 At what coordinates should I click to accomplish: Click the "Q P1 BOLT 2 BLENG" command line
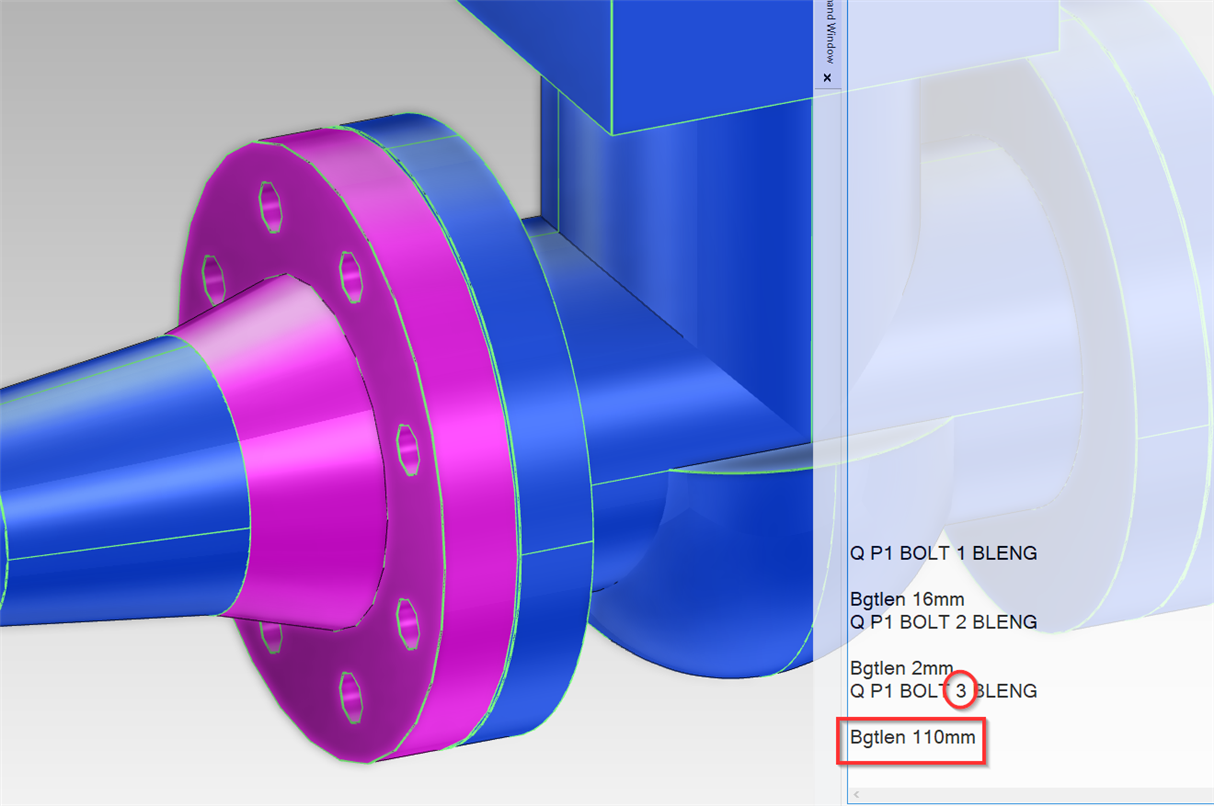pyautogui.click(x=943, y=622)
